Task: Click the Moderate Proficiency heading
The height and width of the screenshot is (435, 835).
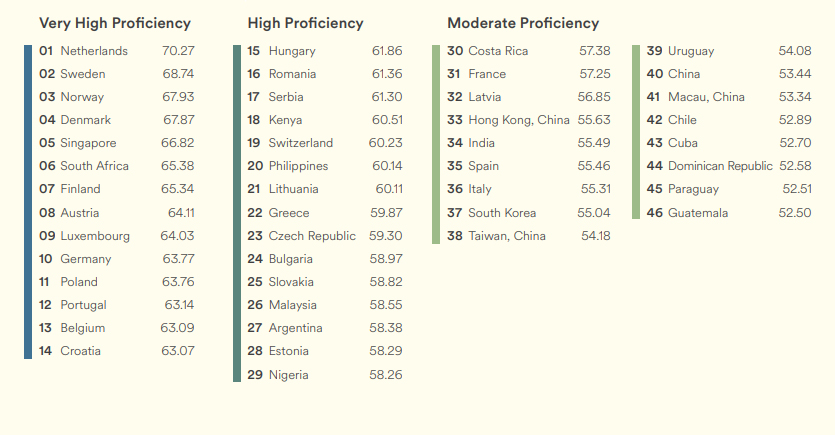Action: click(523, 23)
